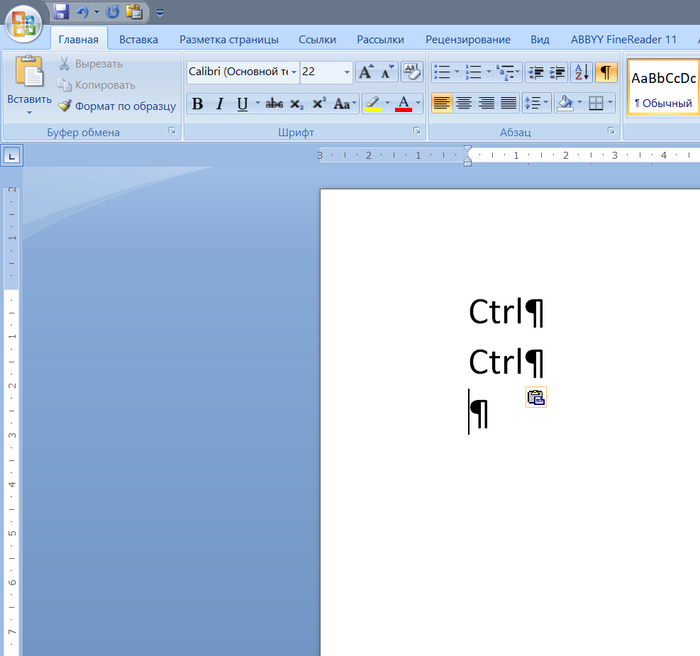Viewport: 700px width, 656px height.
Task: Customize quick access toolbar dropdown
Action: (x=159, y=13)
